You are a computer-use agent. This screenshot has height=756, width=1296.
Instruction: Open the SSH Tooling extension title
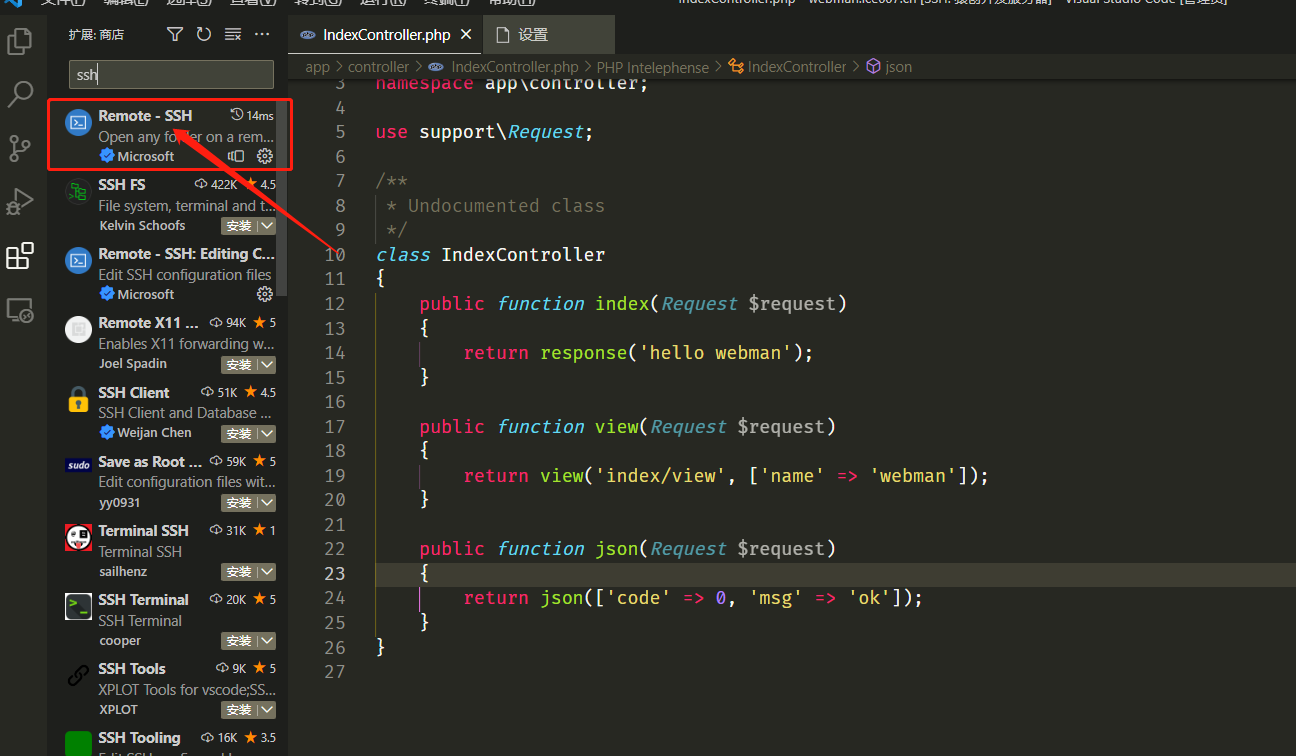[139, 738]
